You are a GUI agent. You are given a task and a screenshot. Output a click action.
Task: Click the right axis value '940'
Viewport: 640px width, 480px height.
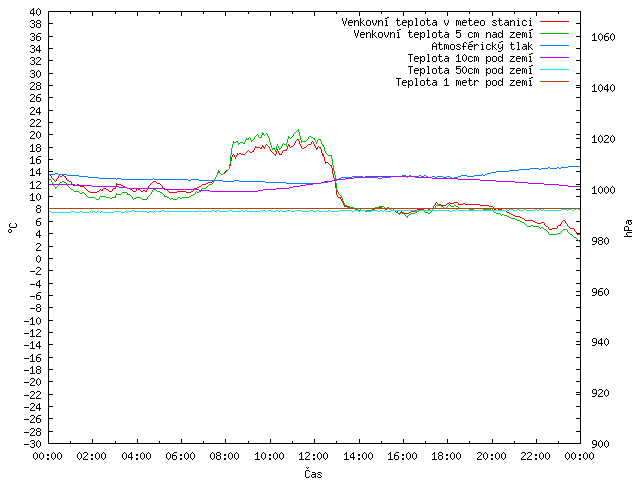click(x=600, y=342)
